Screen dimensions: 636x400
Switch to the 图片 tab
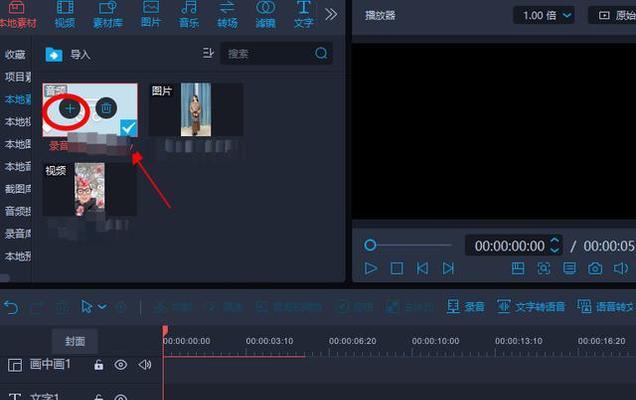(x=151, y=15)
